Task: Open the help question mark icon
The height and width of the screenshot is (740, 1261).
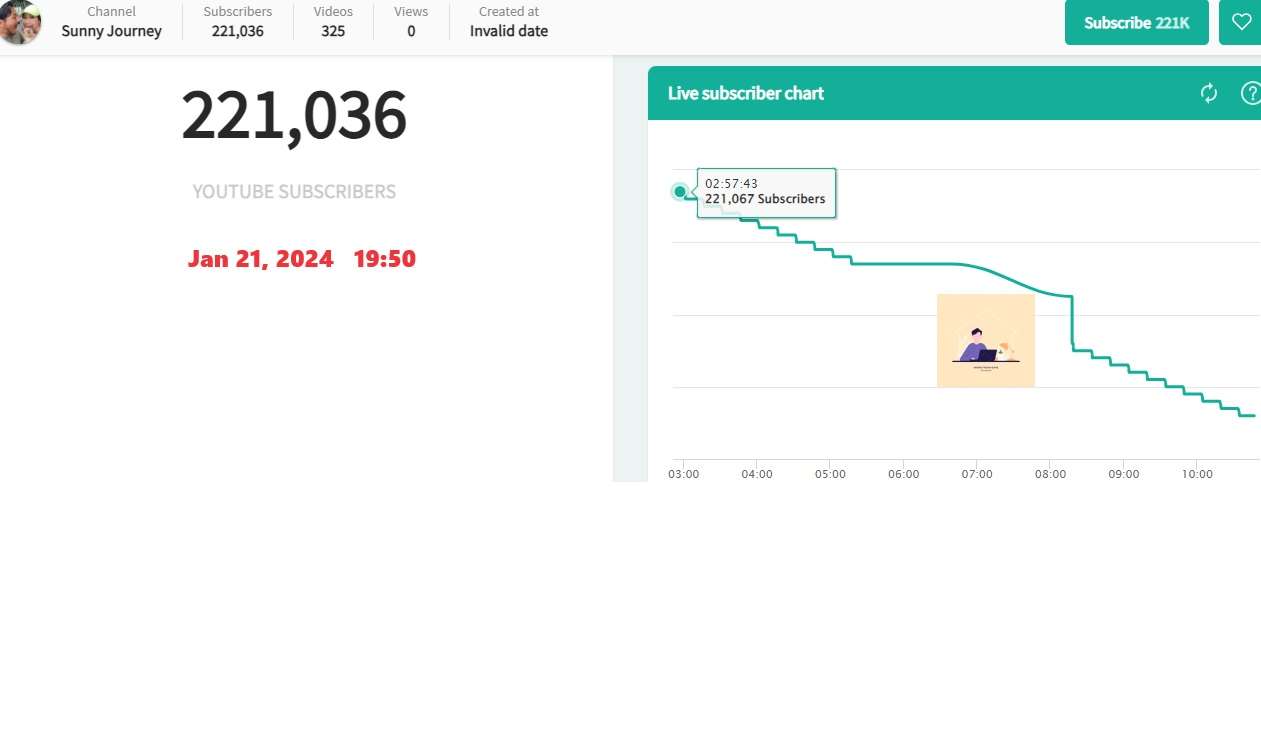Action: coord(1250,93)
